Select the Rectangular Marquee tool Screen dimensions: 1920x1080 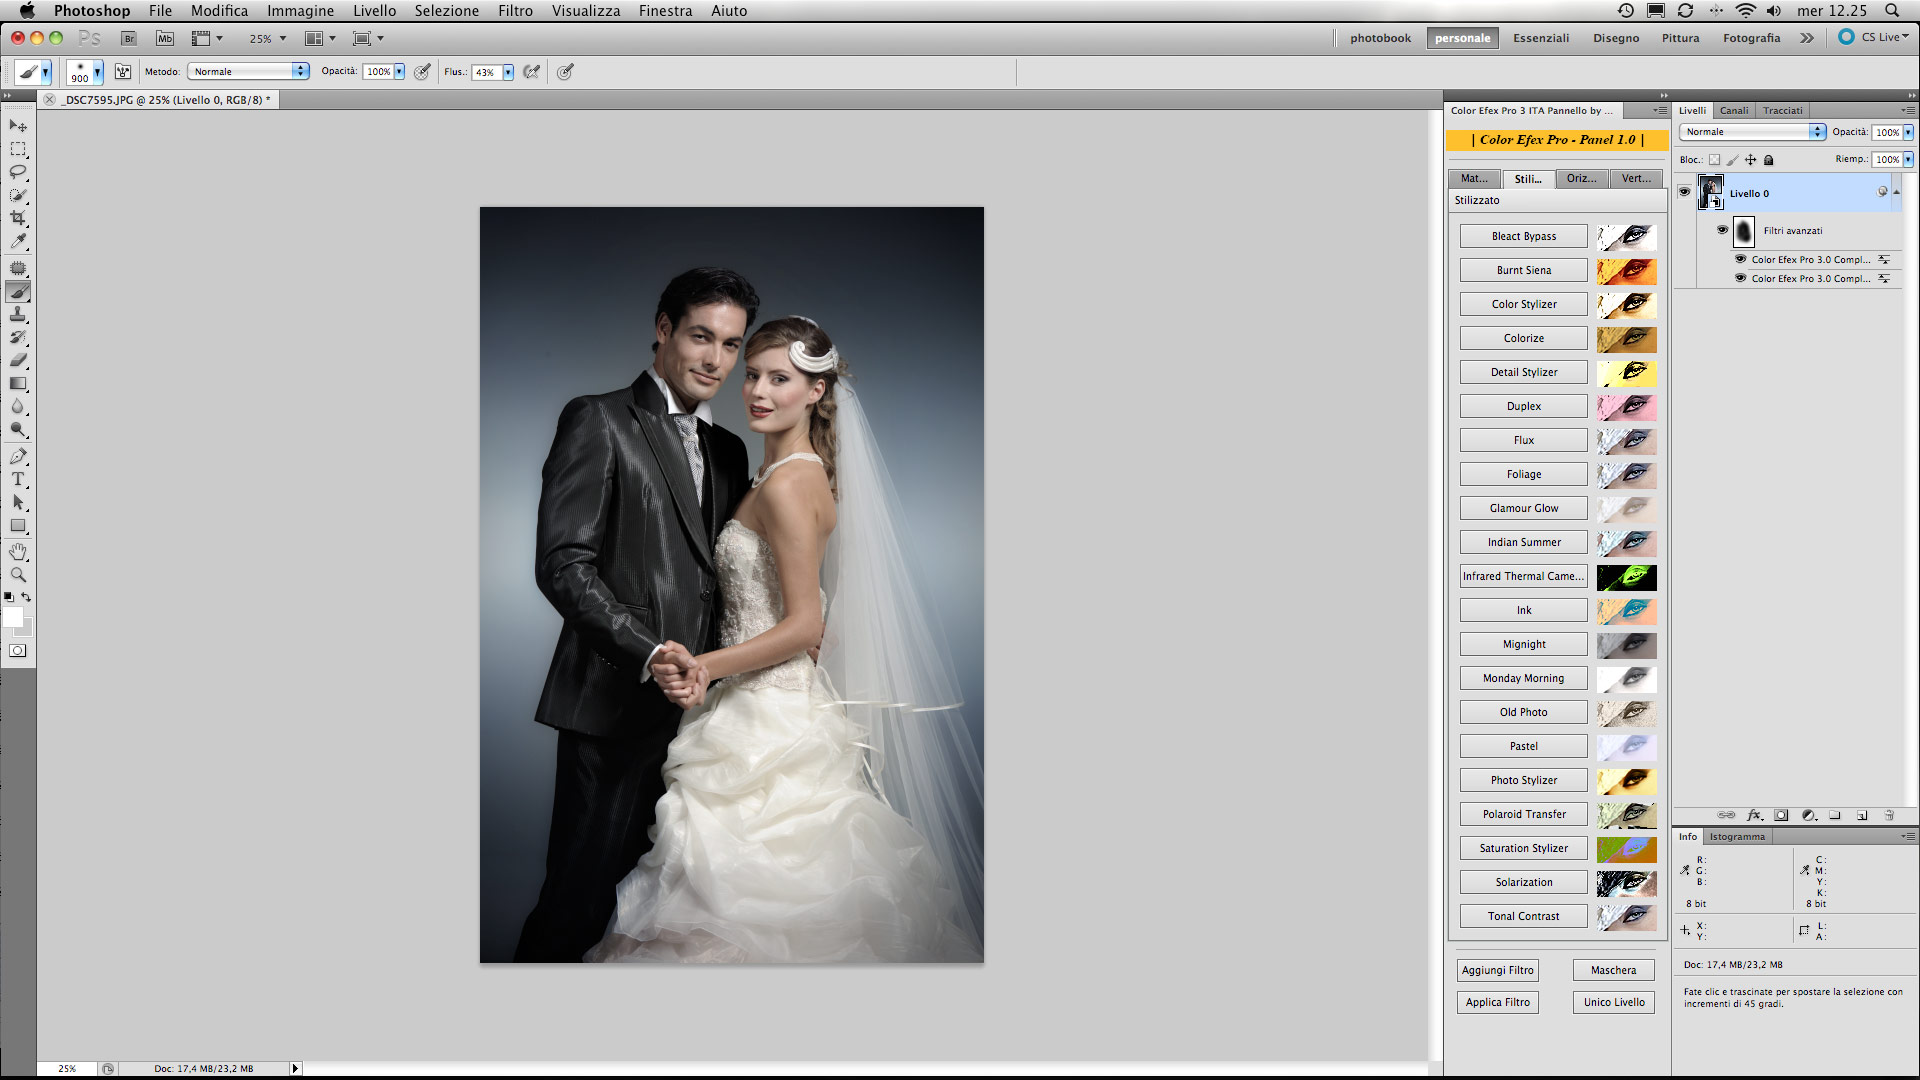(18, 149)
